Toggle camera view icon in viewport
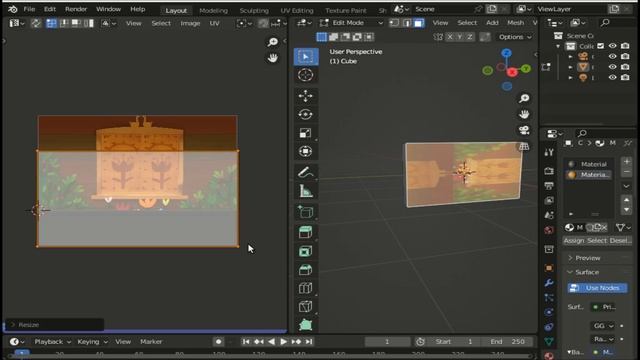640x360 pixels. tap(524, 130)
